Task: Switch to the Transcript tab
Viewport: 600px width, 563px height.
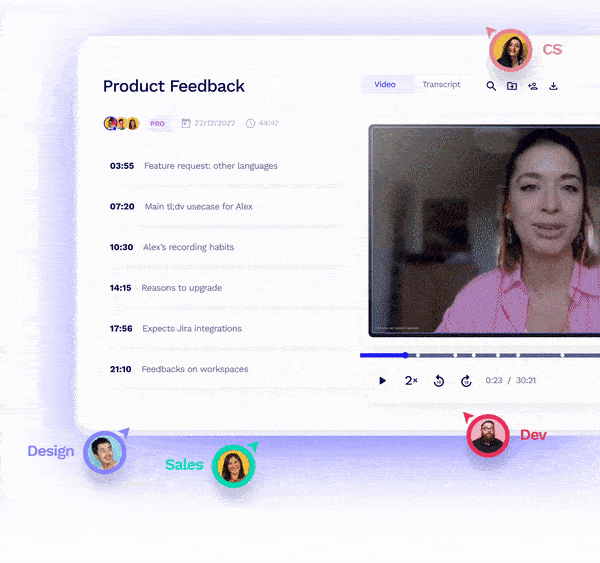Action: pyautogui.click(x=441, y=84)
